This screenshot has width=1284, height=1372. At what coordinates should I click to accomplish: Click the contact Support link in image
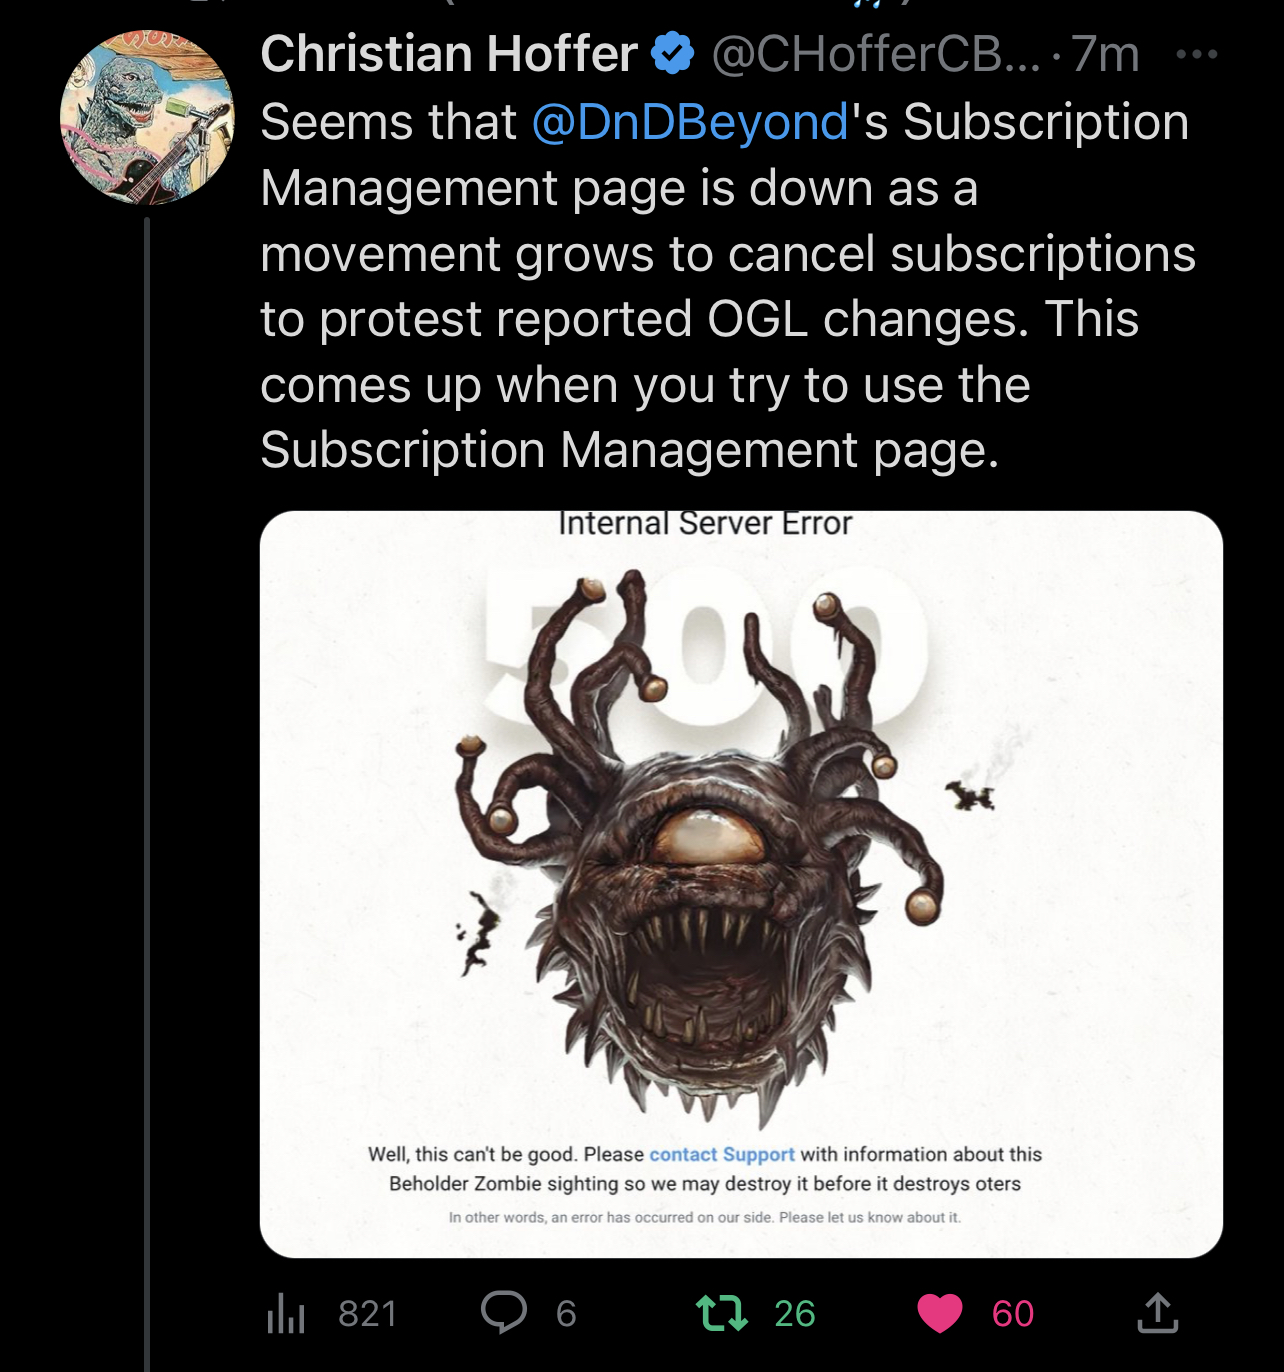click(x=721, y=1154)
